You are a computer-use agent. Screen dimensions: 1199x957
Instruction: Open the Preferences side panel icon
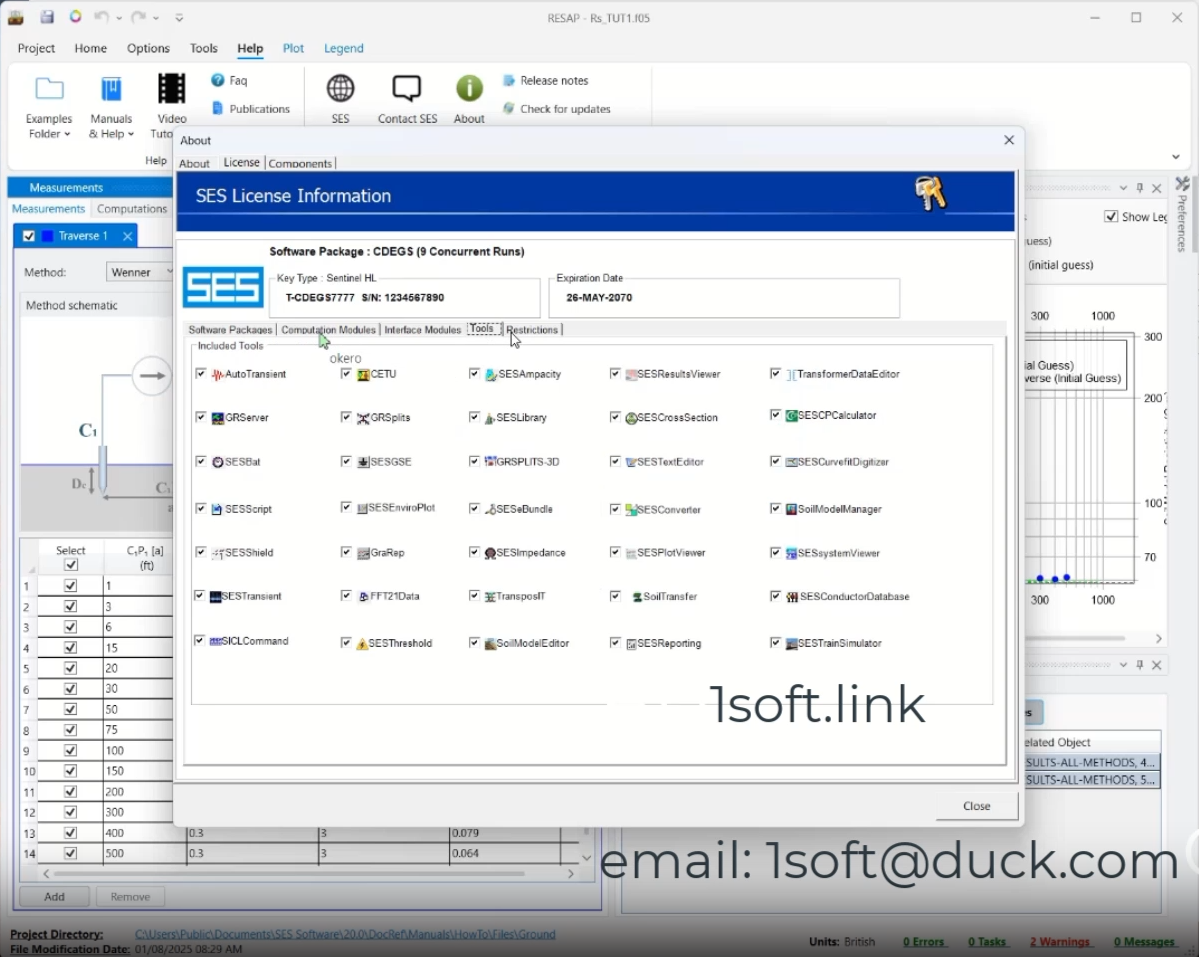pyautogui.click(x=1182, y=184)
